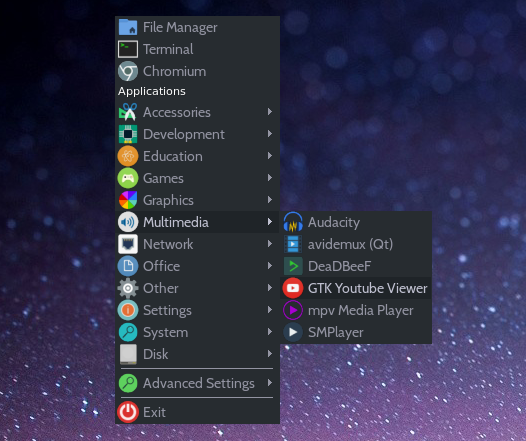526x441 pixels.
Task: Click the Audacity headphones icon
Action: 293,222
